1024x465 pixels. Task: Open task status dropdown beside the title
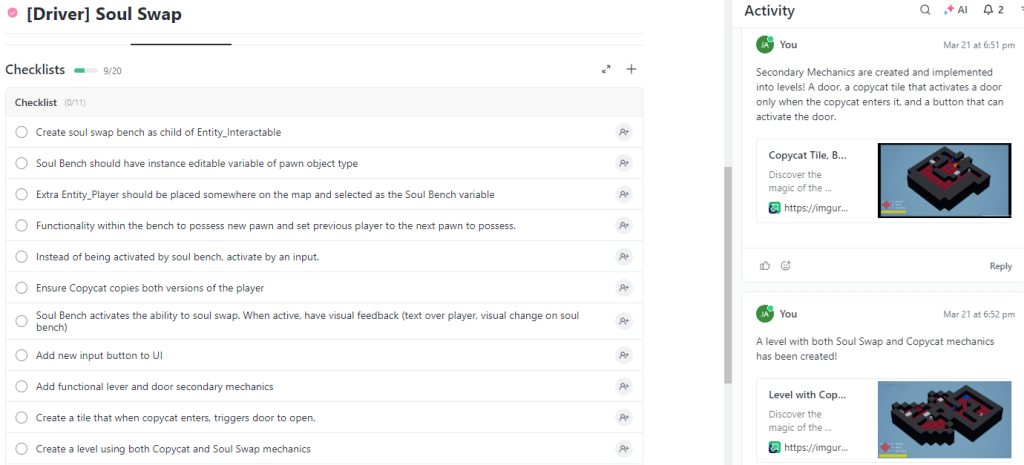12,15
